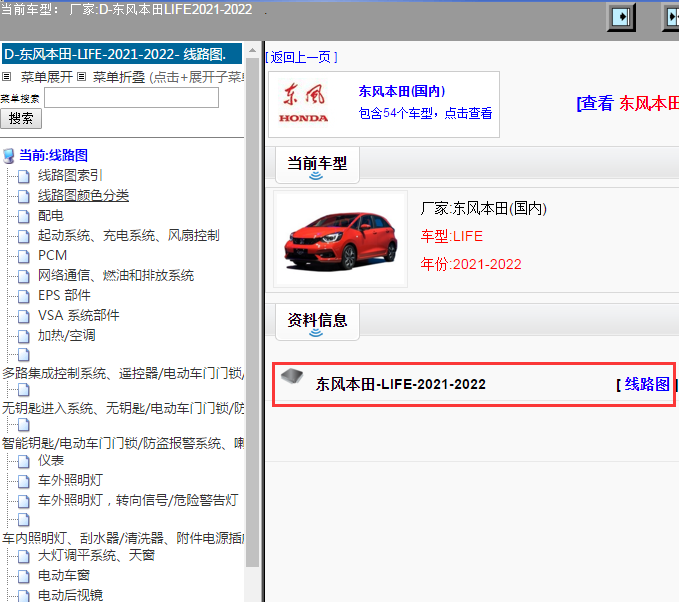679x602 pixels.
Task: Open the 线路图 link in 资料信息
Action: pos(647,384)
